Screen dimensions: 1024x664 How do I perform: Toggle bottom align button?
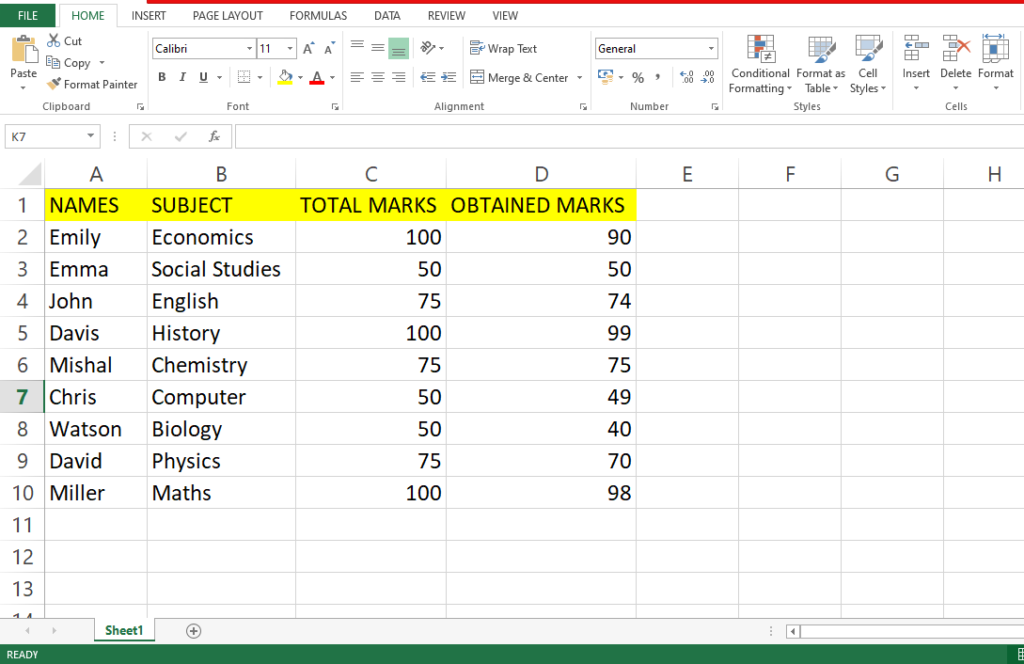(x=398, y=48)
